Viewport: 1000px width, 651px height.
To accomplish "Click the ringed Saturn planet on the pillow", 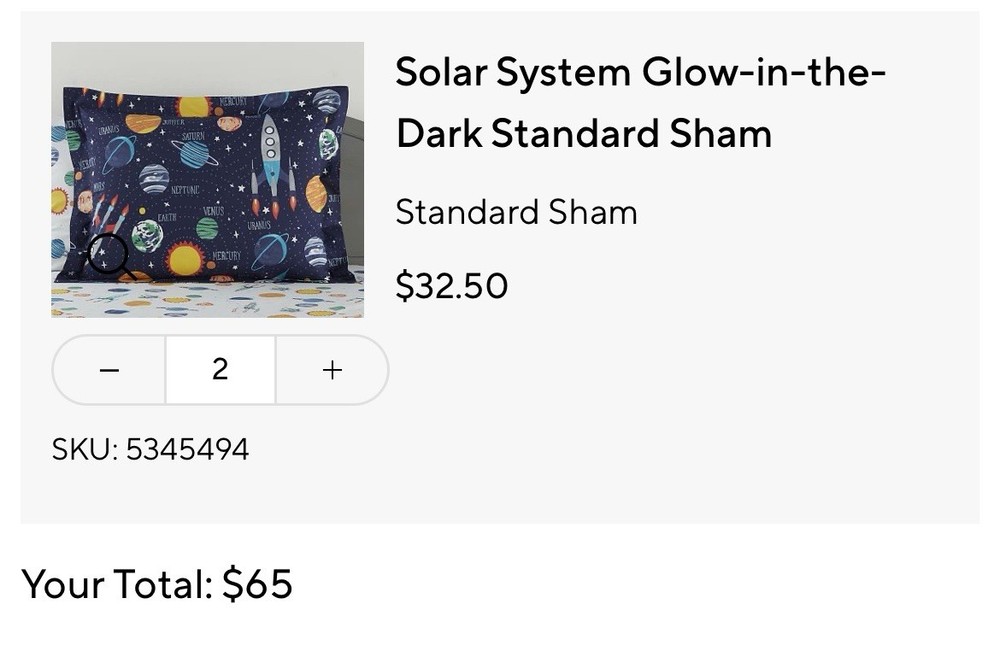I will (x=195, y=153).
